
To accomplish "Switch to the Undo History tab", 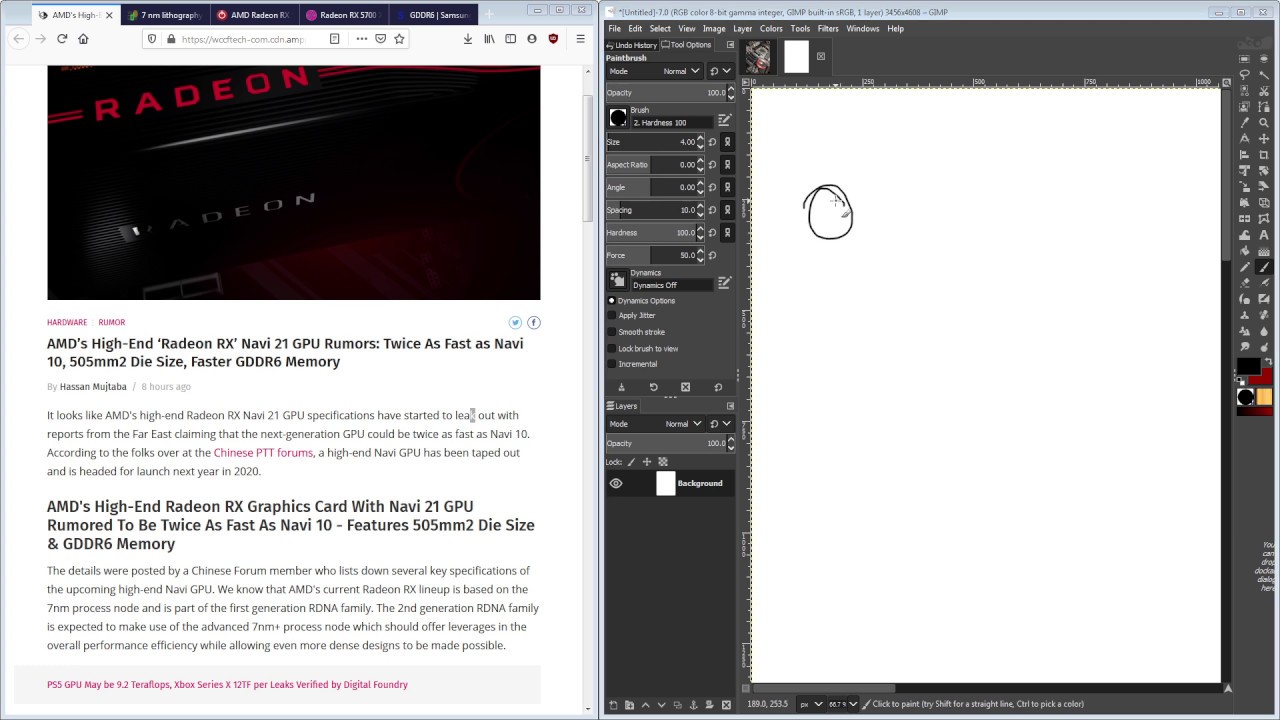I will pos(632,45).
